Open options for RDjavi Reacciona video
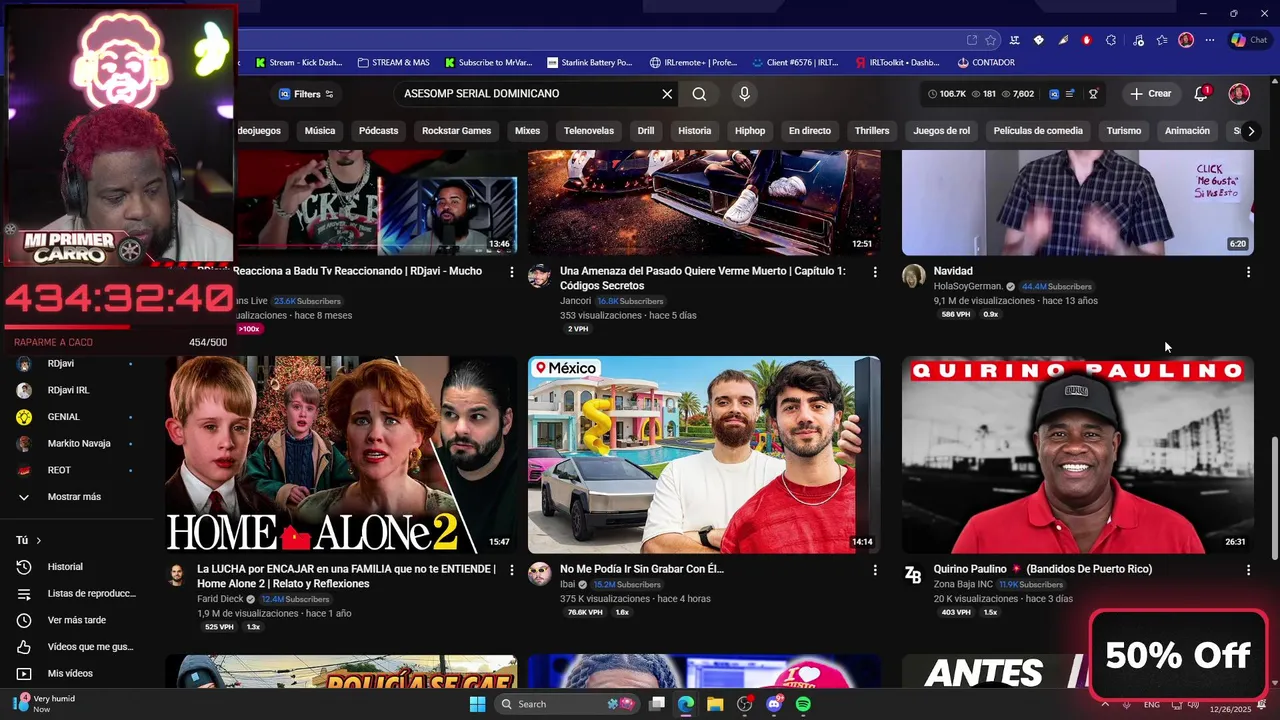This screenshot has width=1280, height=720. pyautogui.click(x=512, y=272)
